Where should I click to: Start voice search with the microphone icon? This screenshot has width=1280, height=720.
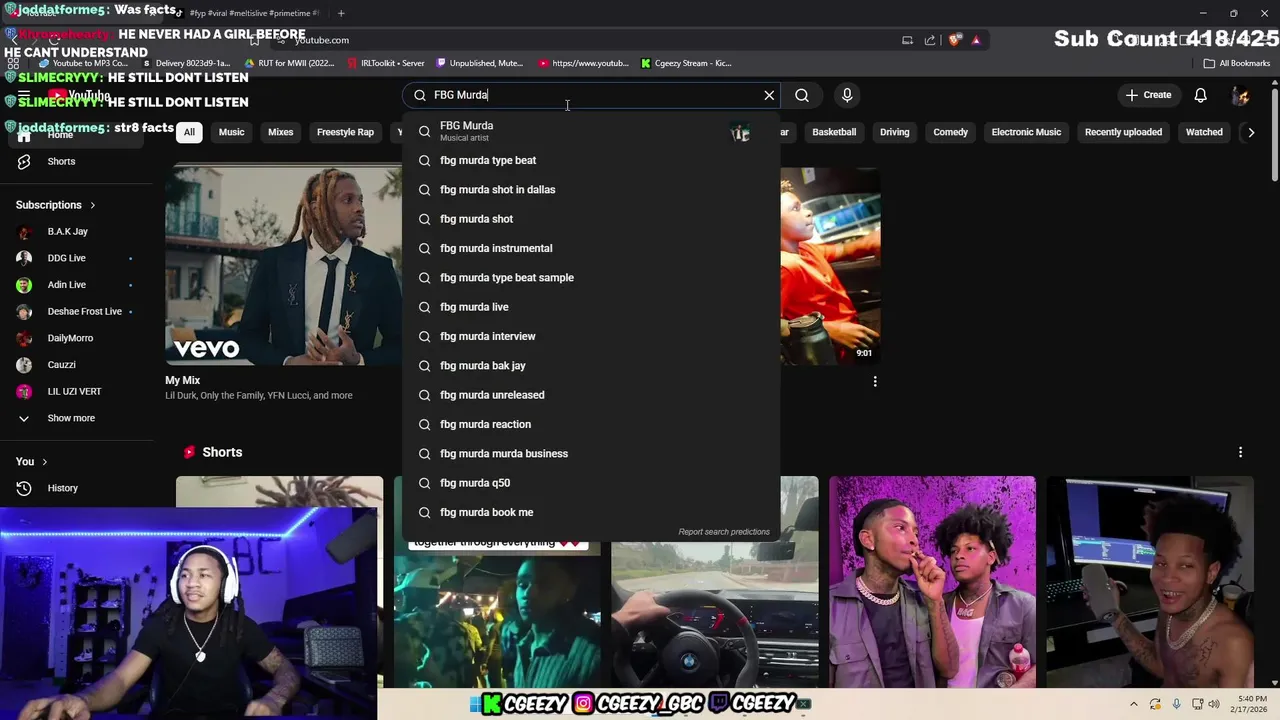(x=847, y=95)
